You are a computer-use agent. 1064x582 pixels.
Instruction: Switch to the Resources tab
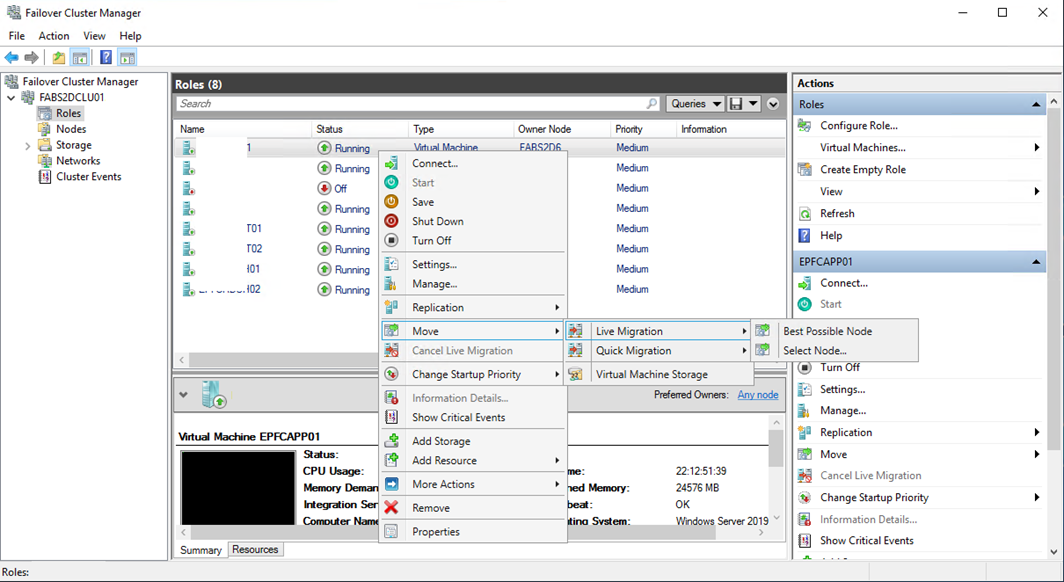255,549
